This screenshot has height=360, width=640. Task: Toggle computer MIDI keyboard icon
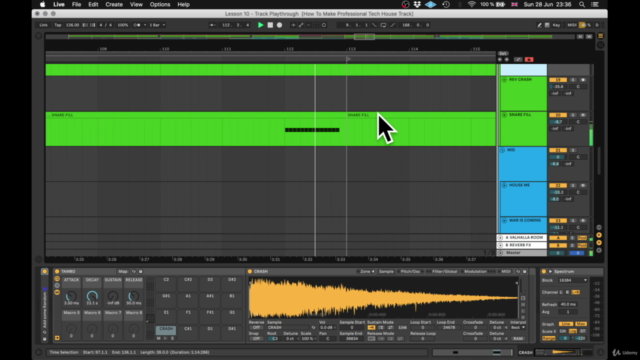(x=547, y=25)
